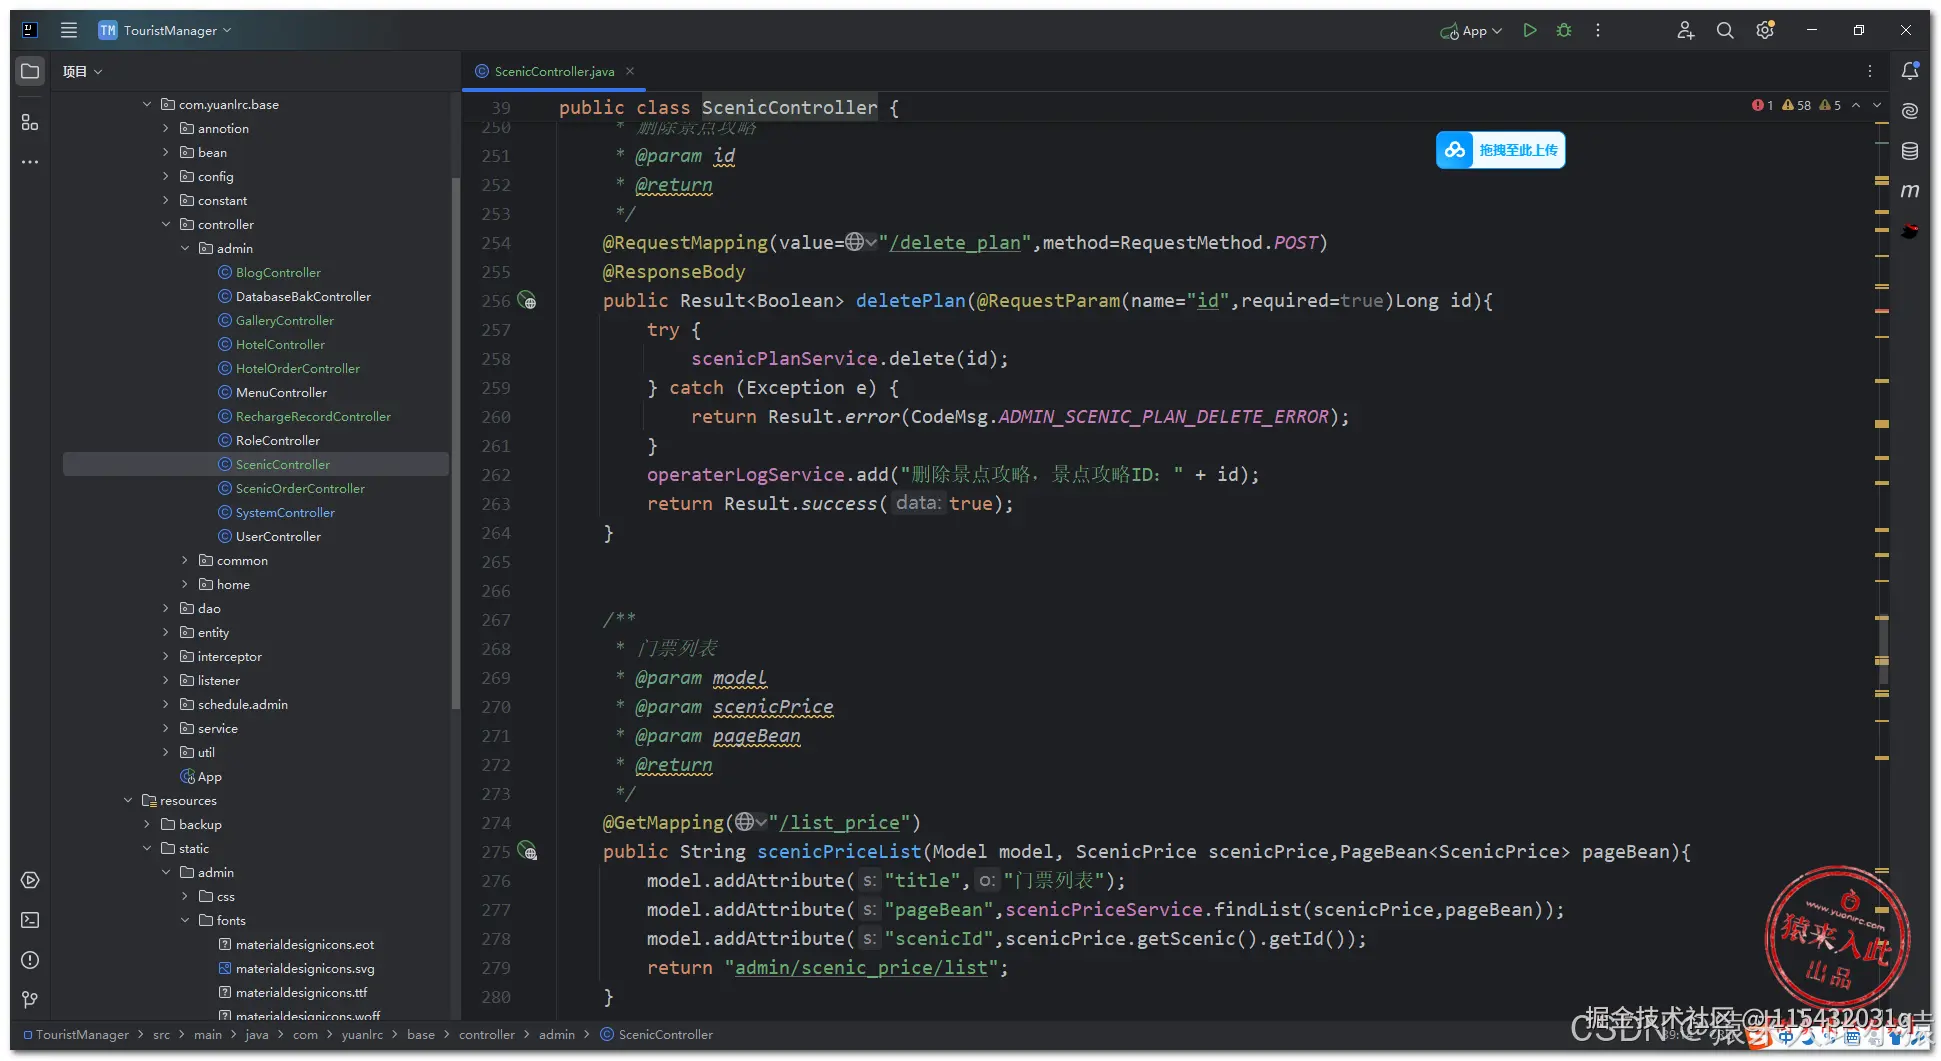Close the ScenicController.java tab
Viewport: 1941px width, 1061px height.
point(630,71)
